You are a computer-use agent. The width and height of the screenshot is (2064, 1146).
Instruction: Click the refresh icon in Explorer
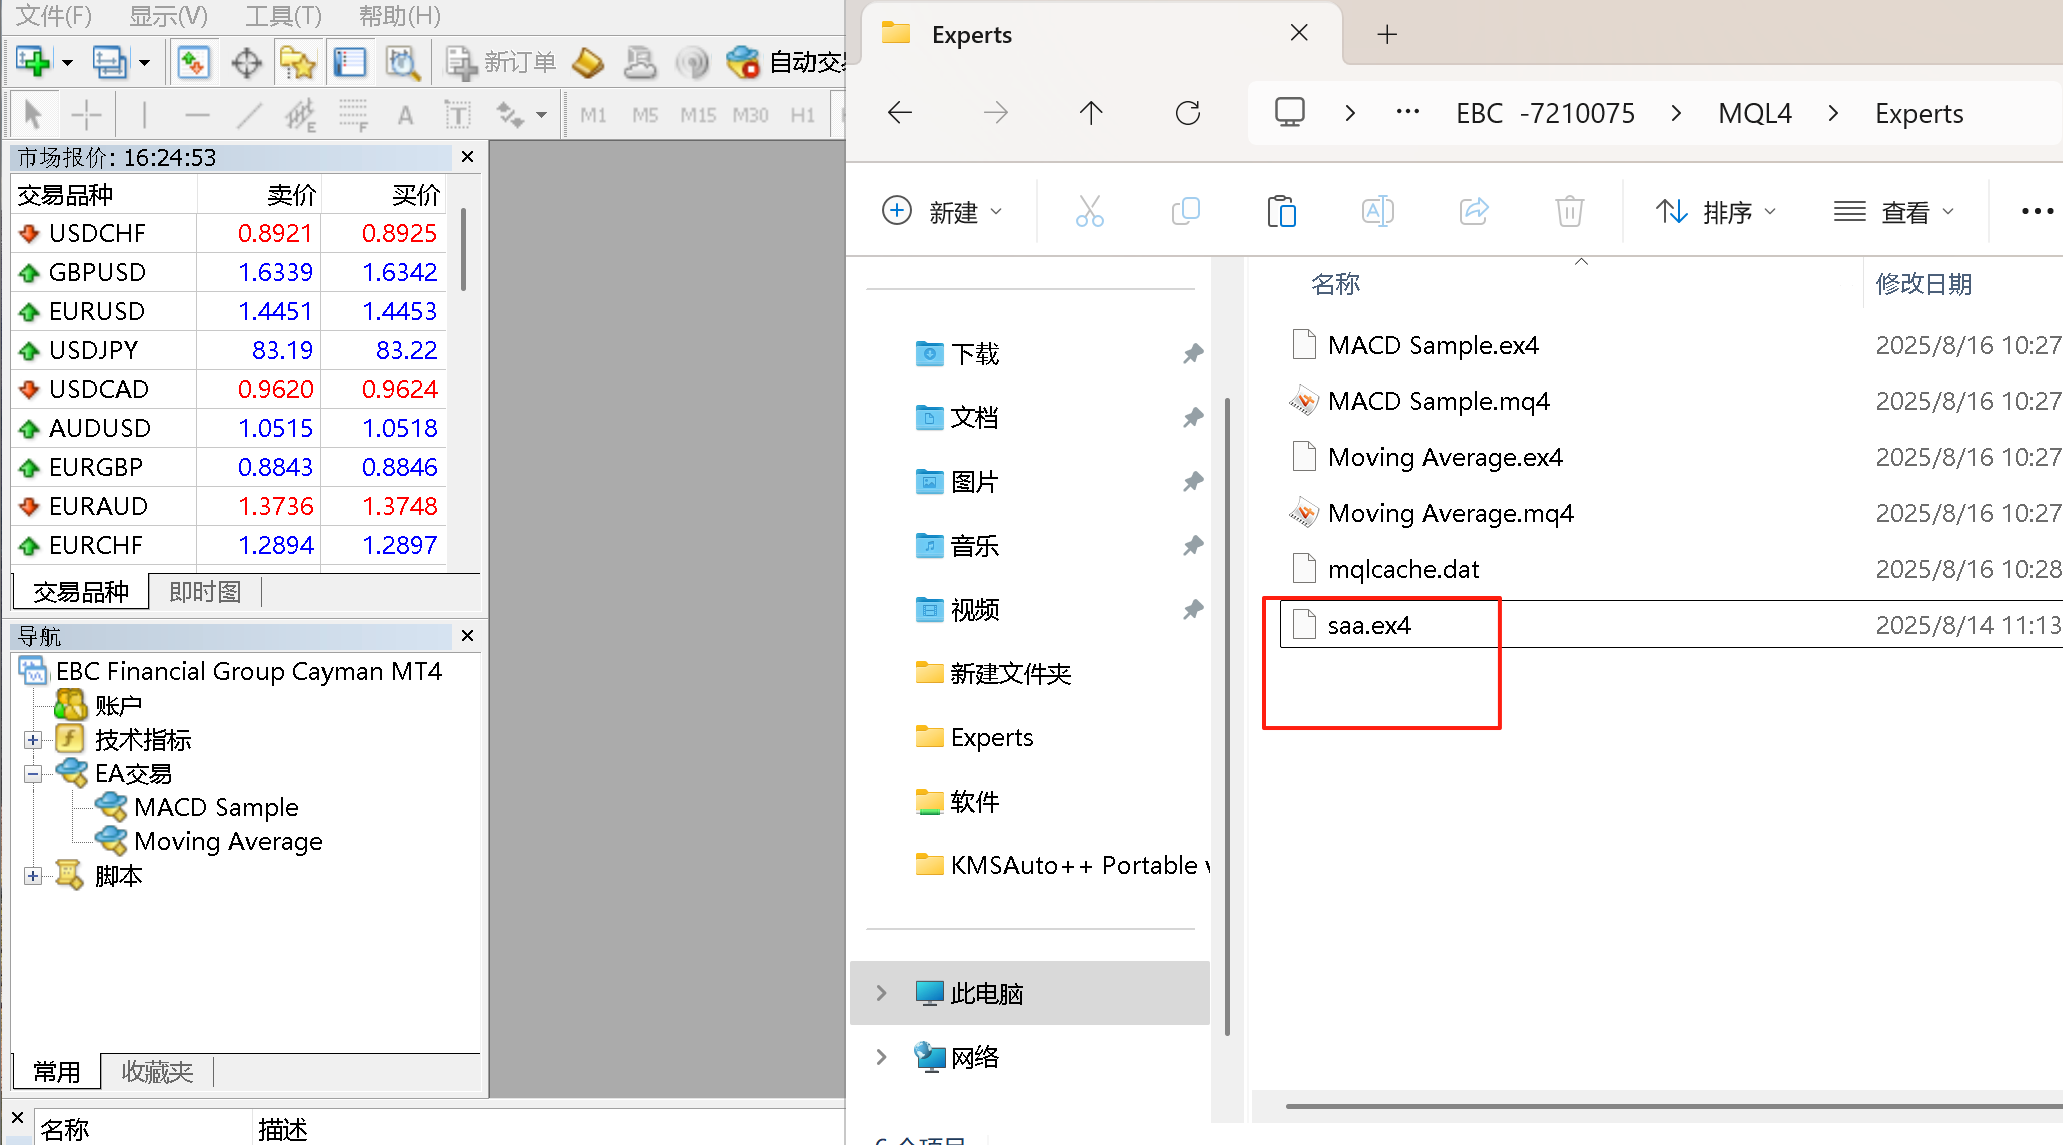[1187, 113]
